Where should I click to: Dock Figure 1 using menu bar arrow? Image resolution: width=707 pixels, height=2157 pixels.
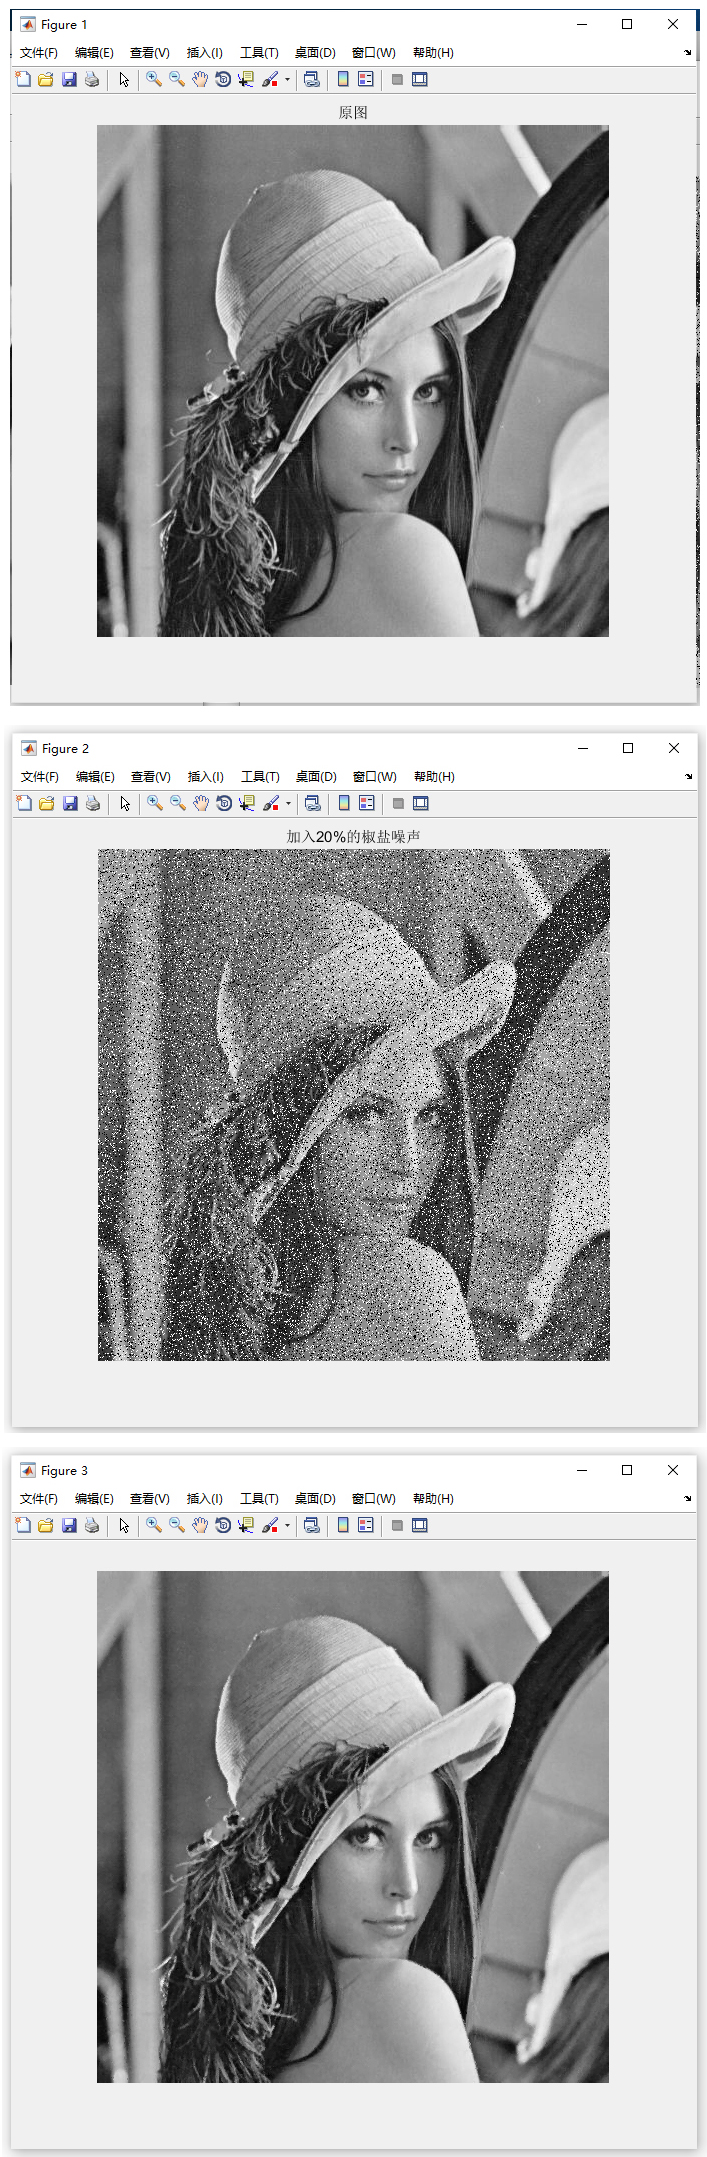tap(687, 53)
